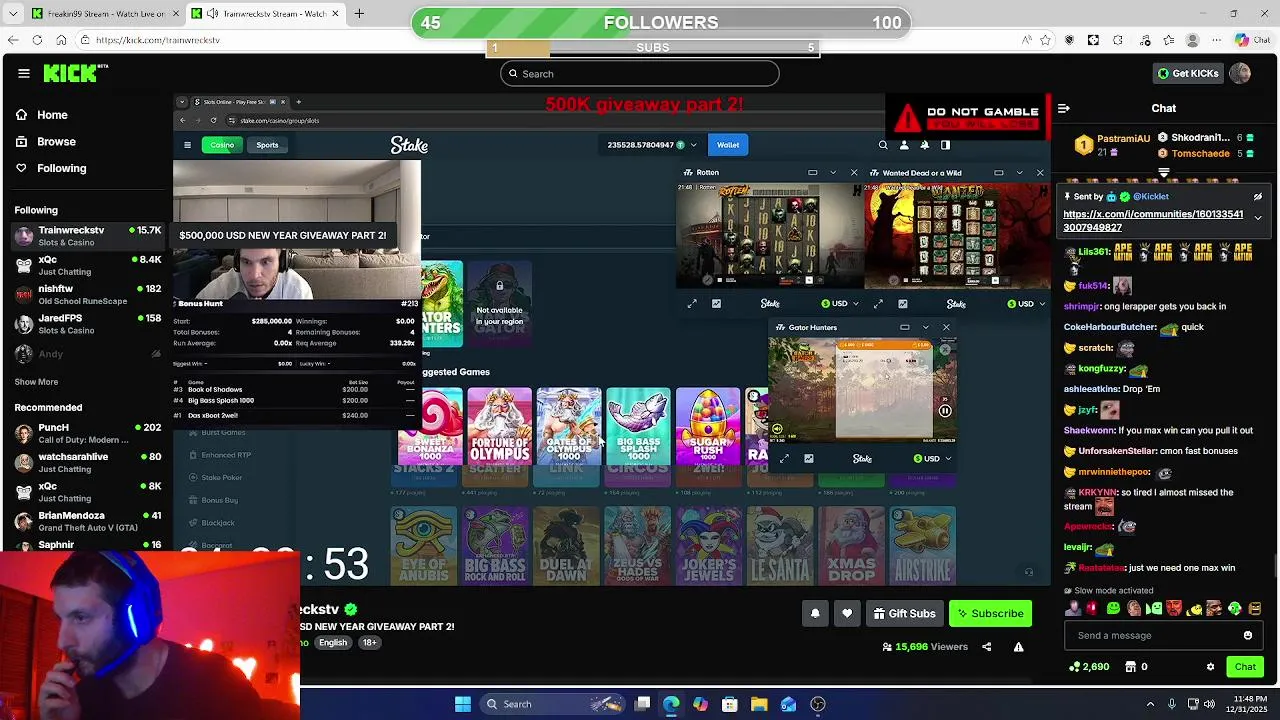The height and width of the screenshot is (720, 1280).
Task: Send the message with the Chat button
Action: point(1245,667)
